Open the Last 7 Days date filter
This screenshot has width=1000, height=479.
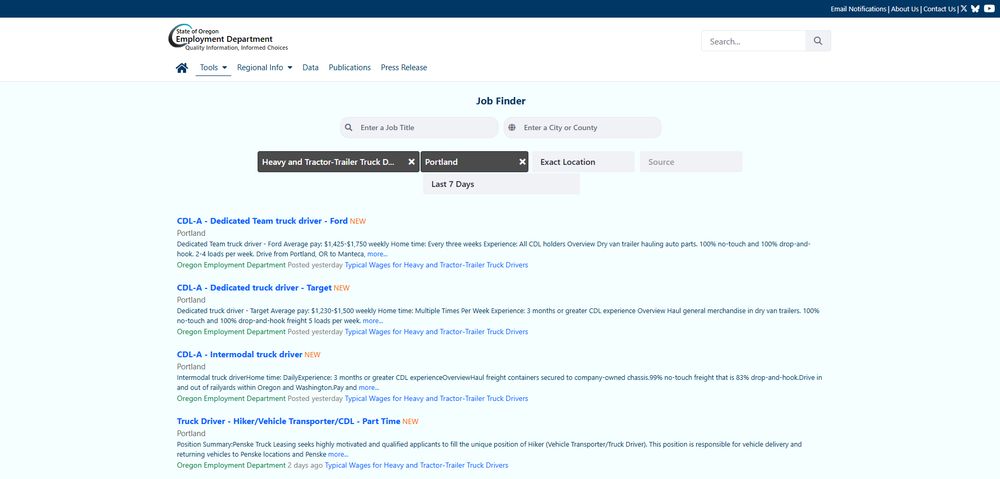pos(501,184)
